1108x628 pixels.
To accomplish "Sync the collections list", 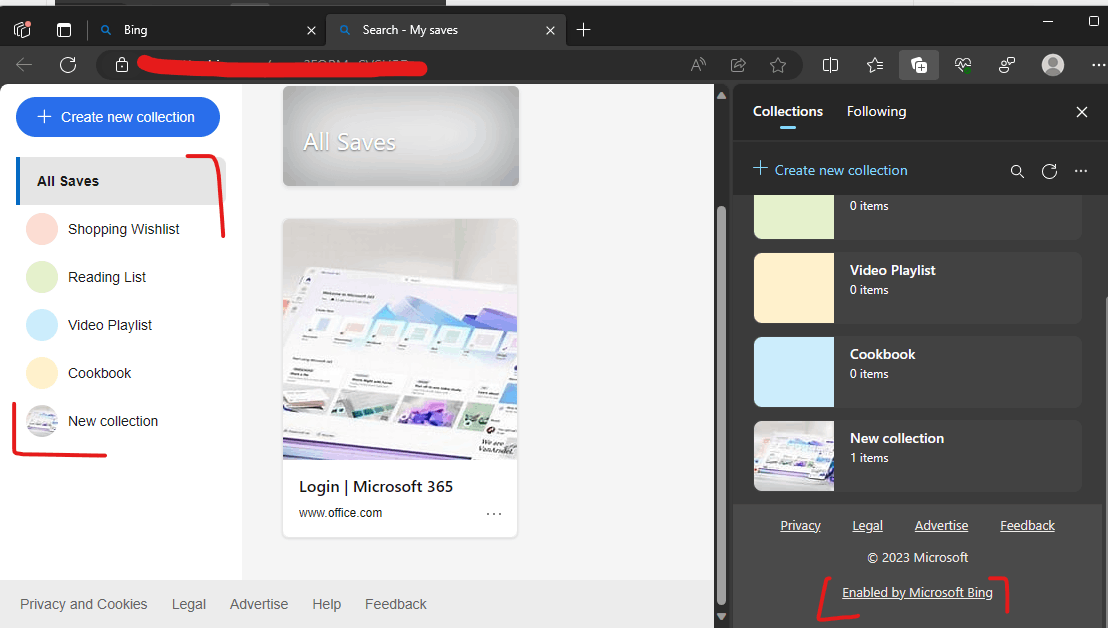I will [1049, 171].
